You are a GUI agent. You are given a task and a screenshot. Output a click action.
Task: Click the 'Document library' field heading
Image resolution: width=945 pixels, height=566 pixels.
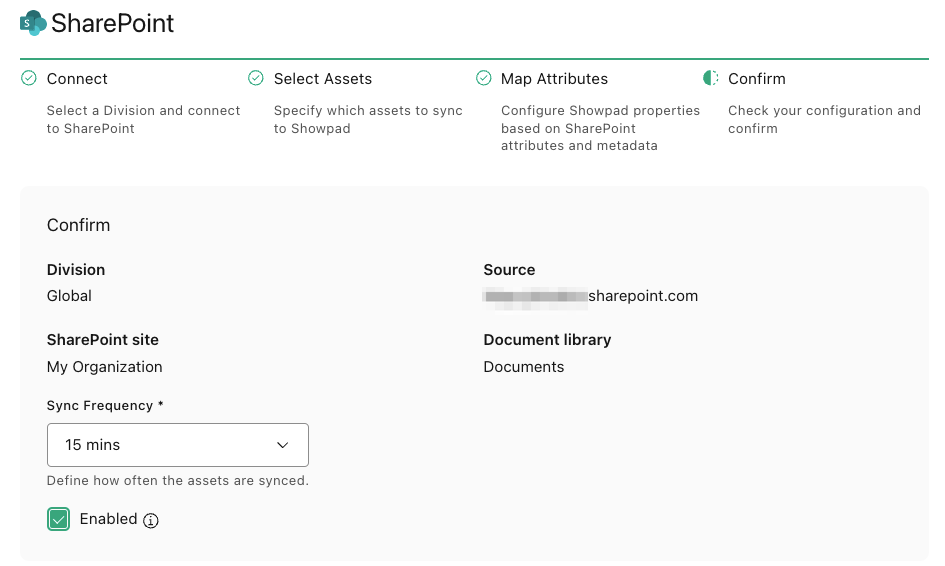(547, 340)
